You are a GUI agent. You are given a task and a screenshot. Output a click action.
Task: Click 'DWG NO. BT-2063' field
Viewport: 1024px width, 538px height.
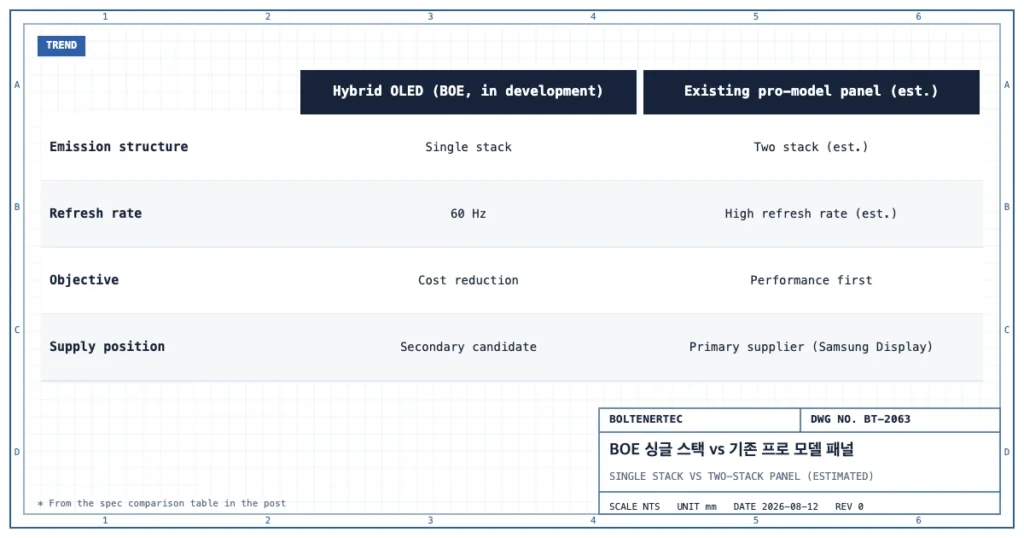pyautogui.click(x=900, y=419)
